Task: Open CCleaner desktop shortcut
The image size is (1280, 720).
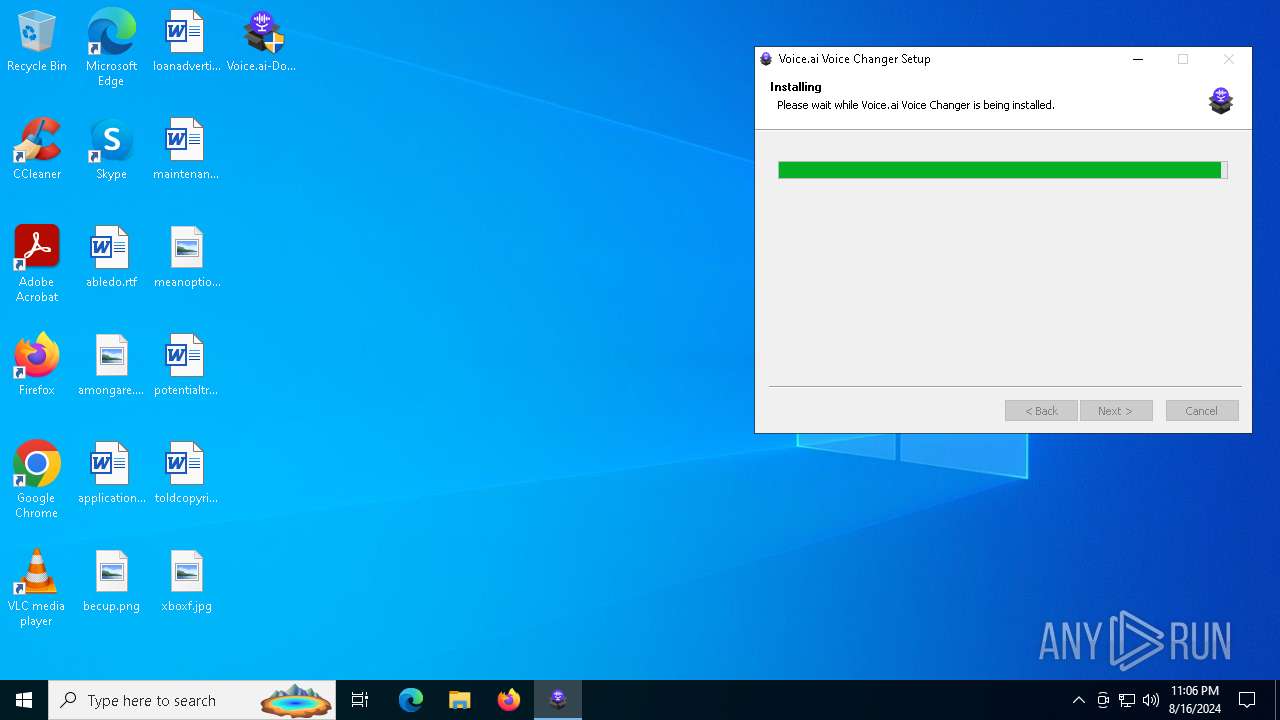Action: [x=37, y=149]
